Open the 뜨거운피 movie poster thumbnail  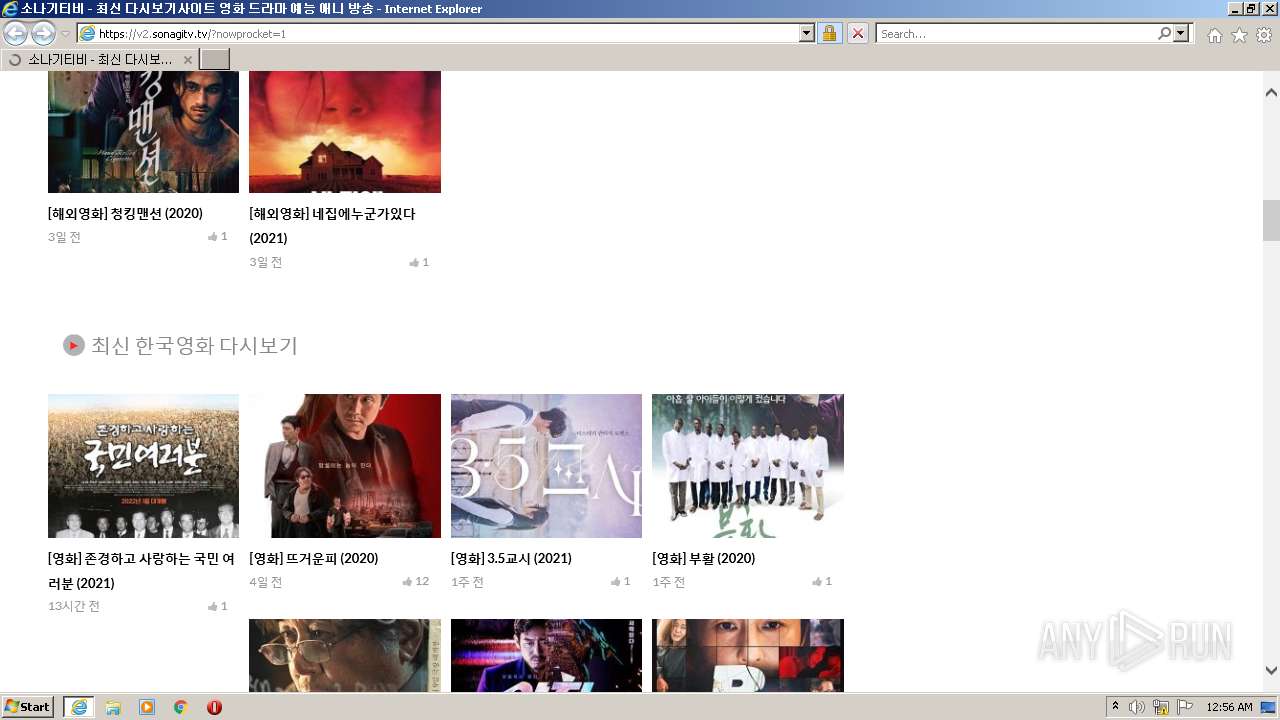345,466
